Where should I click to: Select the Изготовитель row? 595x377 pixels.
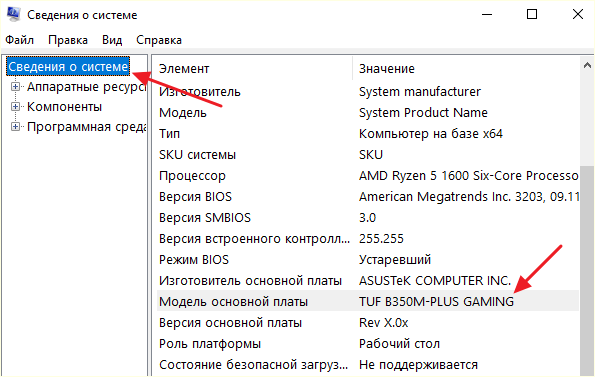[x=368, y=91]
